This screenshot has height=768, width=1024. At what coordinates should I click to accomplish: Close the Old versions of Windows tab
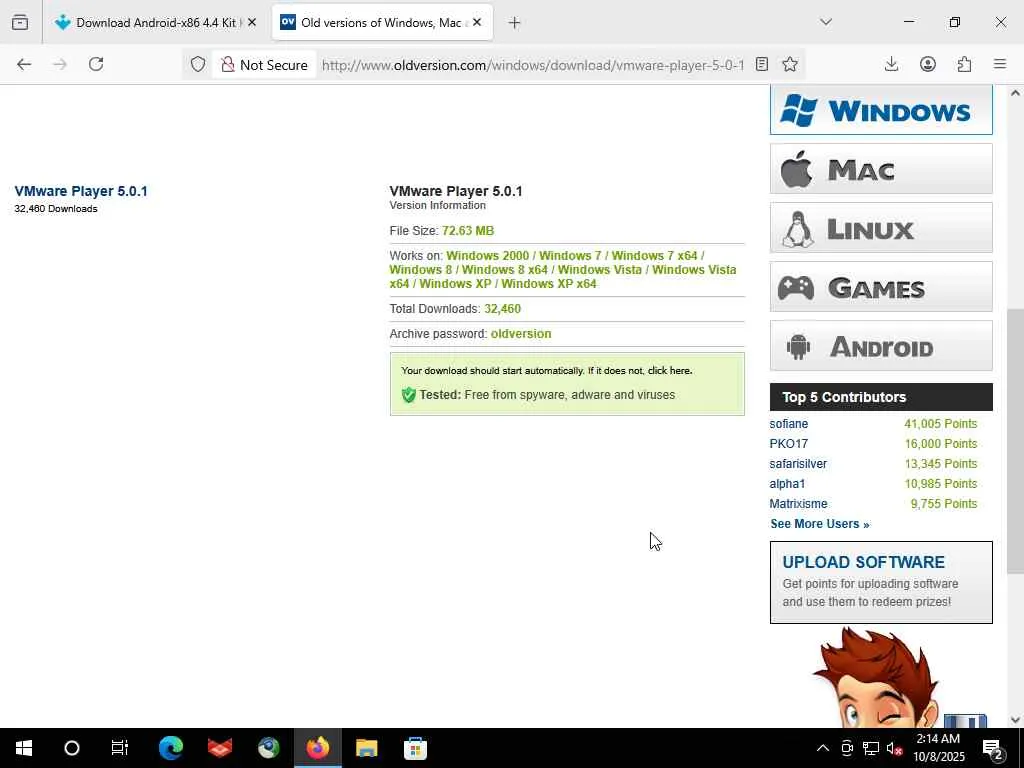pos(477,23)
